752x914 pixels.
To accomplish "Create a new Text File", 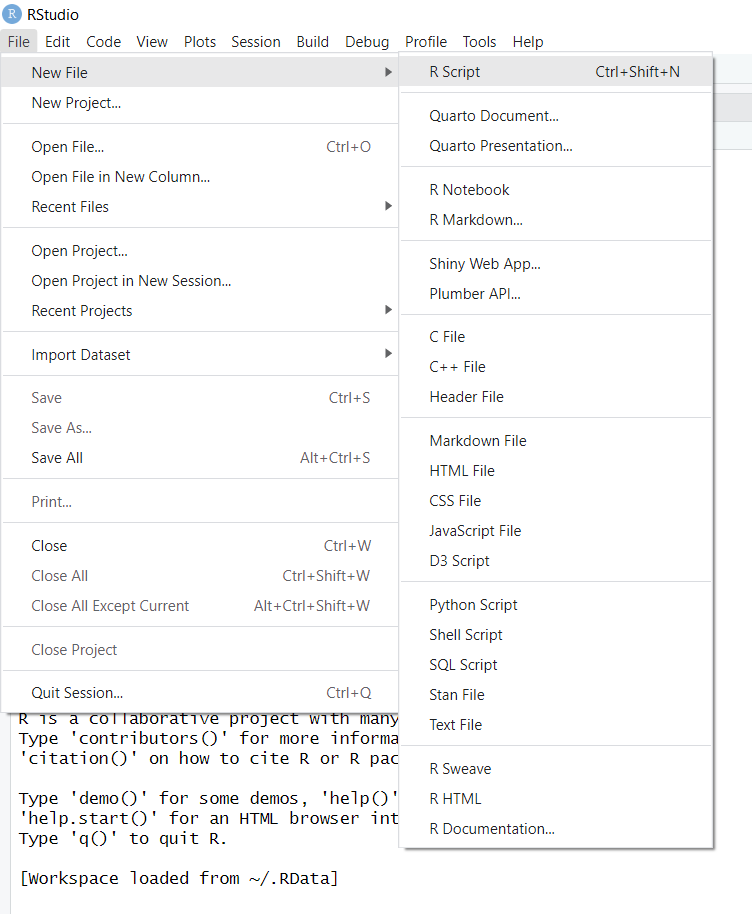I will (x=556, y=725).
